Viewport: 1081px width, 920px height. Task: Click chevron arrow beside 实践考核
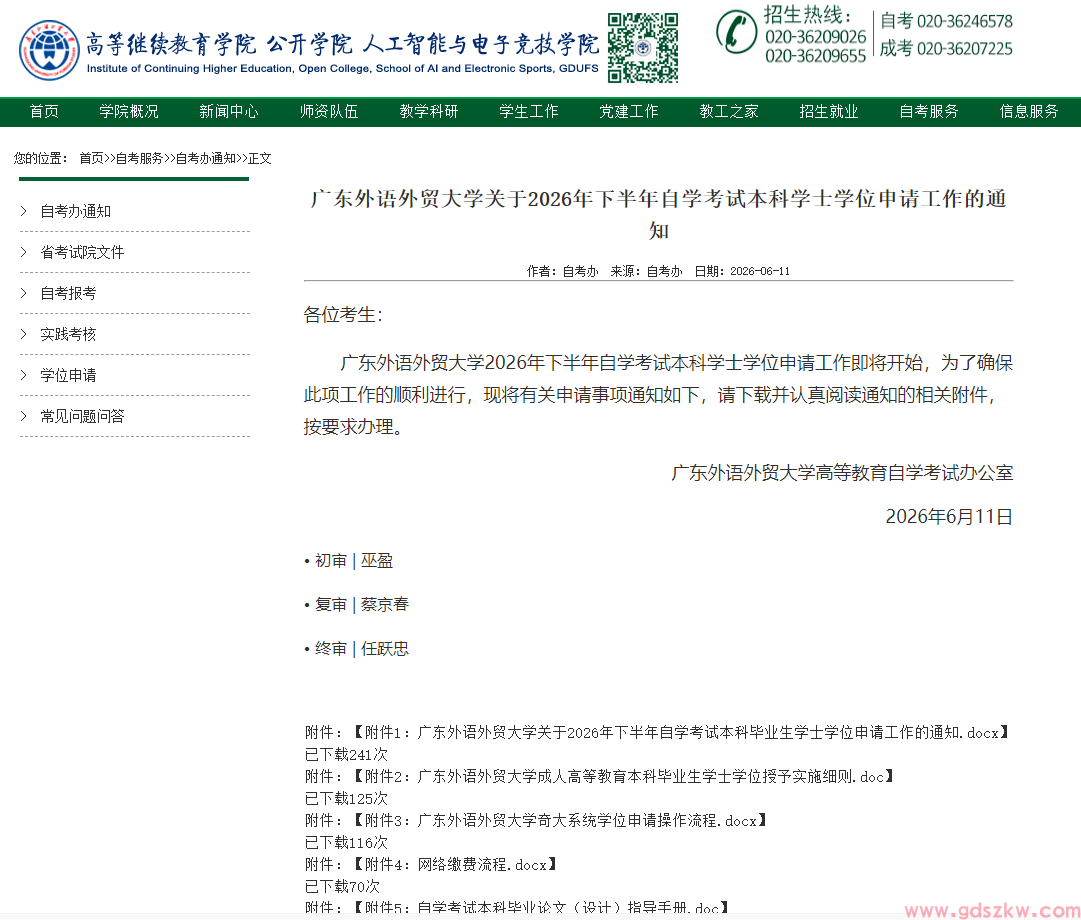pyautogui.click(x=24, y=334)
